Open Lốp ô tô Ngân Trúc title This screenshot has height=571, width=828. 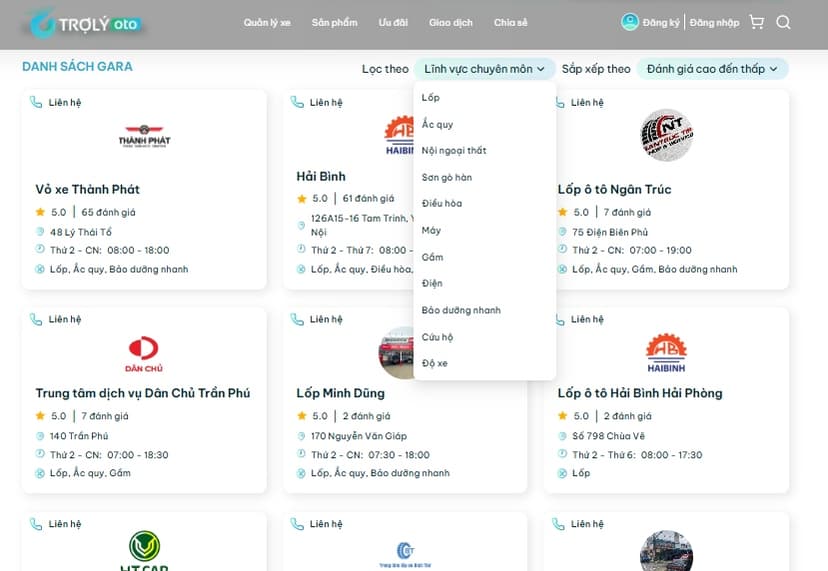coord(614,189)
